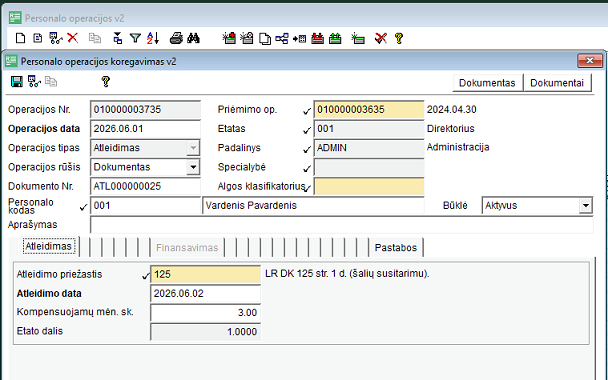Click the Operacijos data field 2026.06.01
608x380 pixels.
coord(145,129)
